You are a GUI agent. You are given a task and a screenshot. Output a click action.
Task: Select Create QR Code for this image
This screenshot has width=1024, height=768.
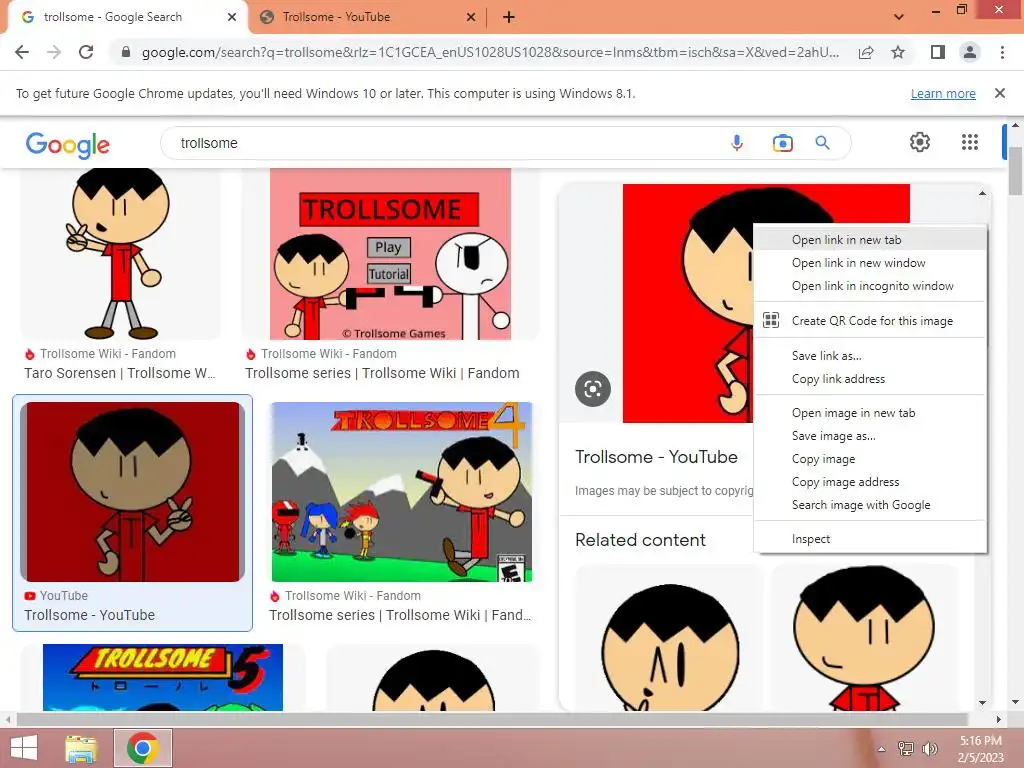coord(870,321)
